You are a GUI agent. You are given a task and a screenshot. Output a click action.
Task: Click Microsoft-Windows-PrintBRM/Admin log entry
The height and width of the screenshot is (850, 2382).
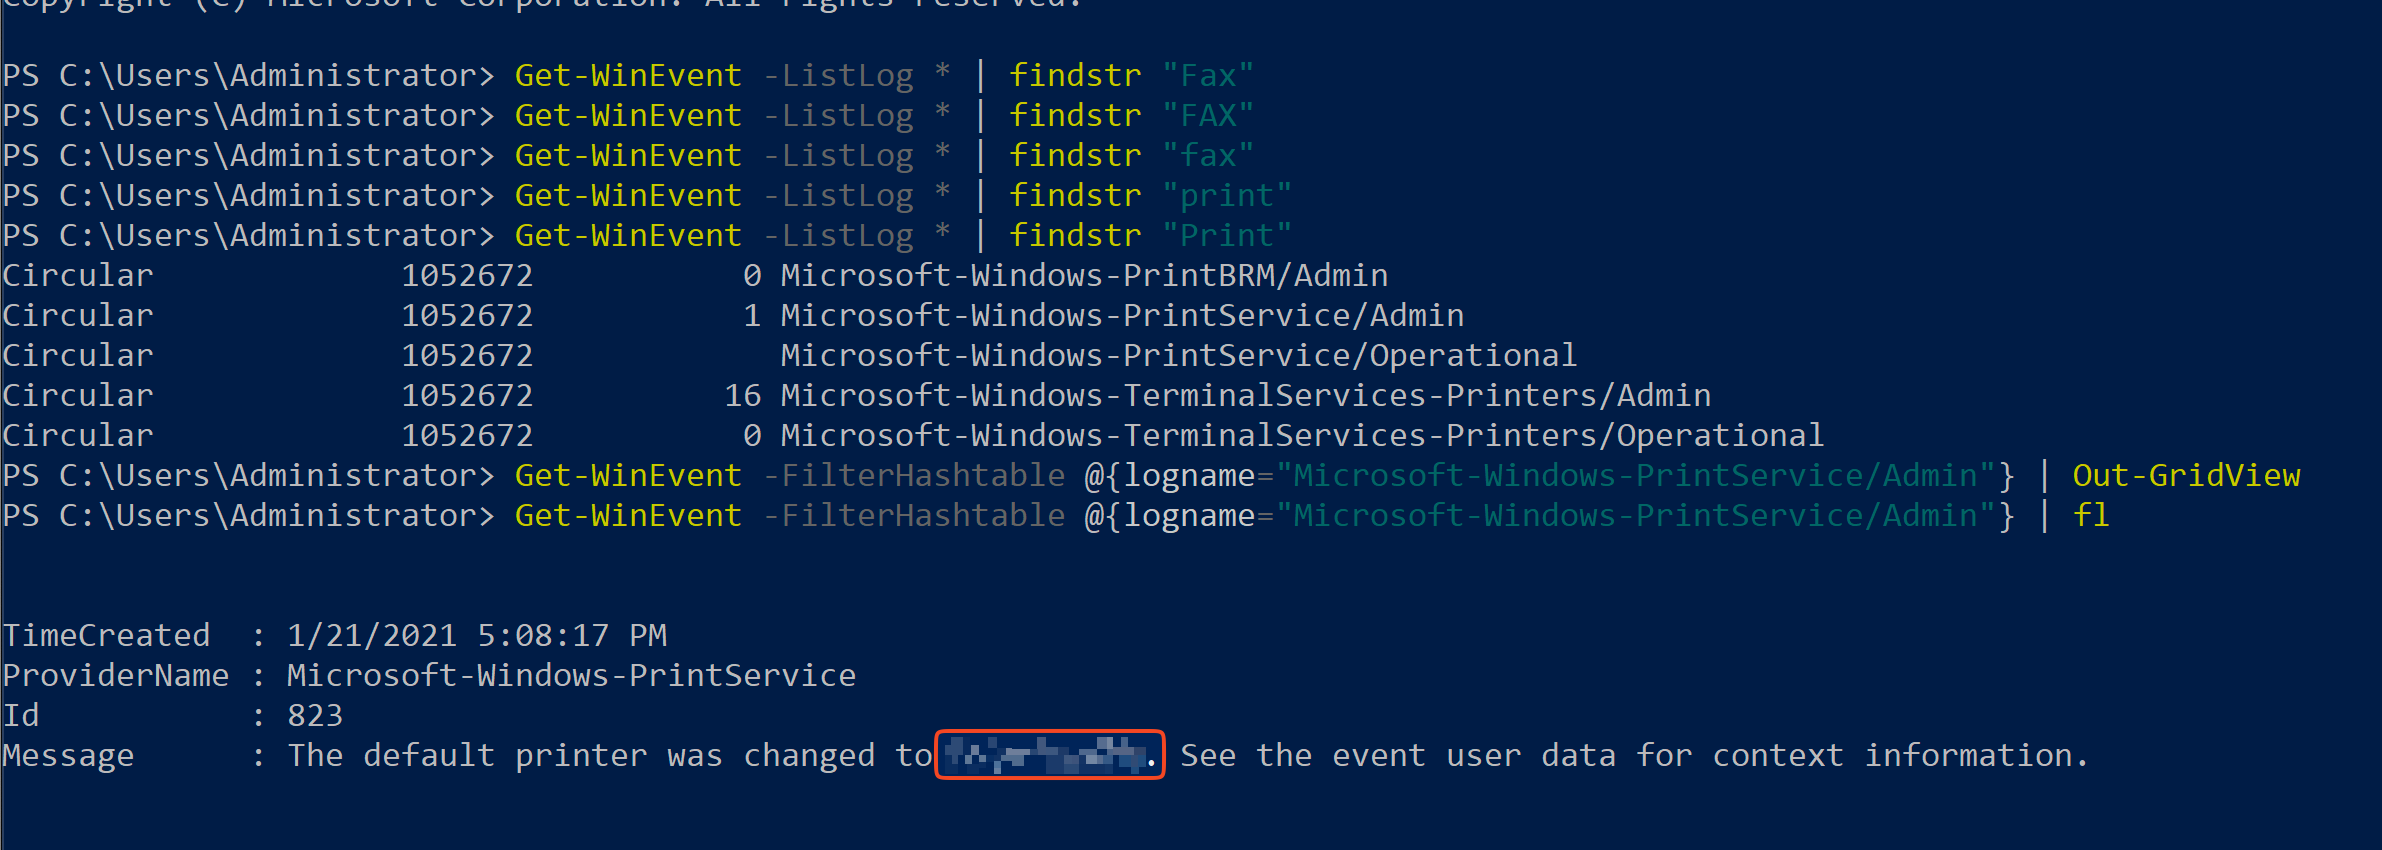(1084, 276)
